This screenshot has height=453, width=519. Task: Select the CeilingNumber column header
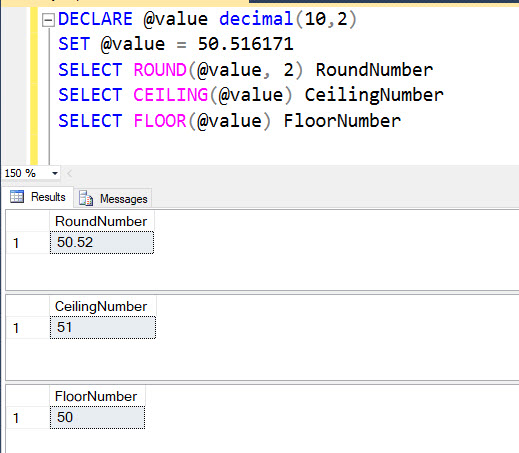point(102,306)
